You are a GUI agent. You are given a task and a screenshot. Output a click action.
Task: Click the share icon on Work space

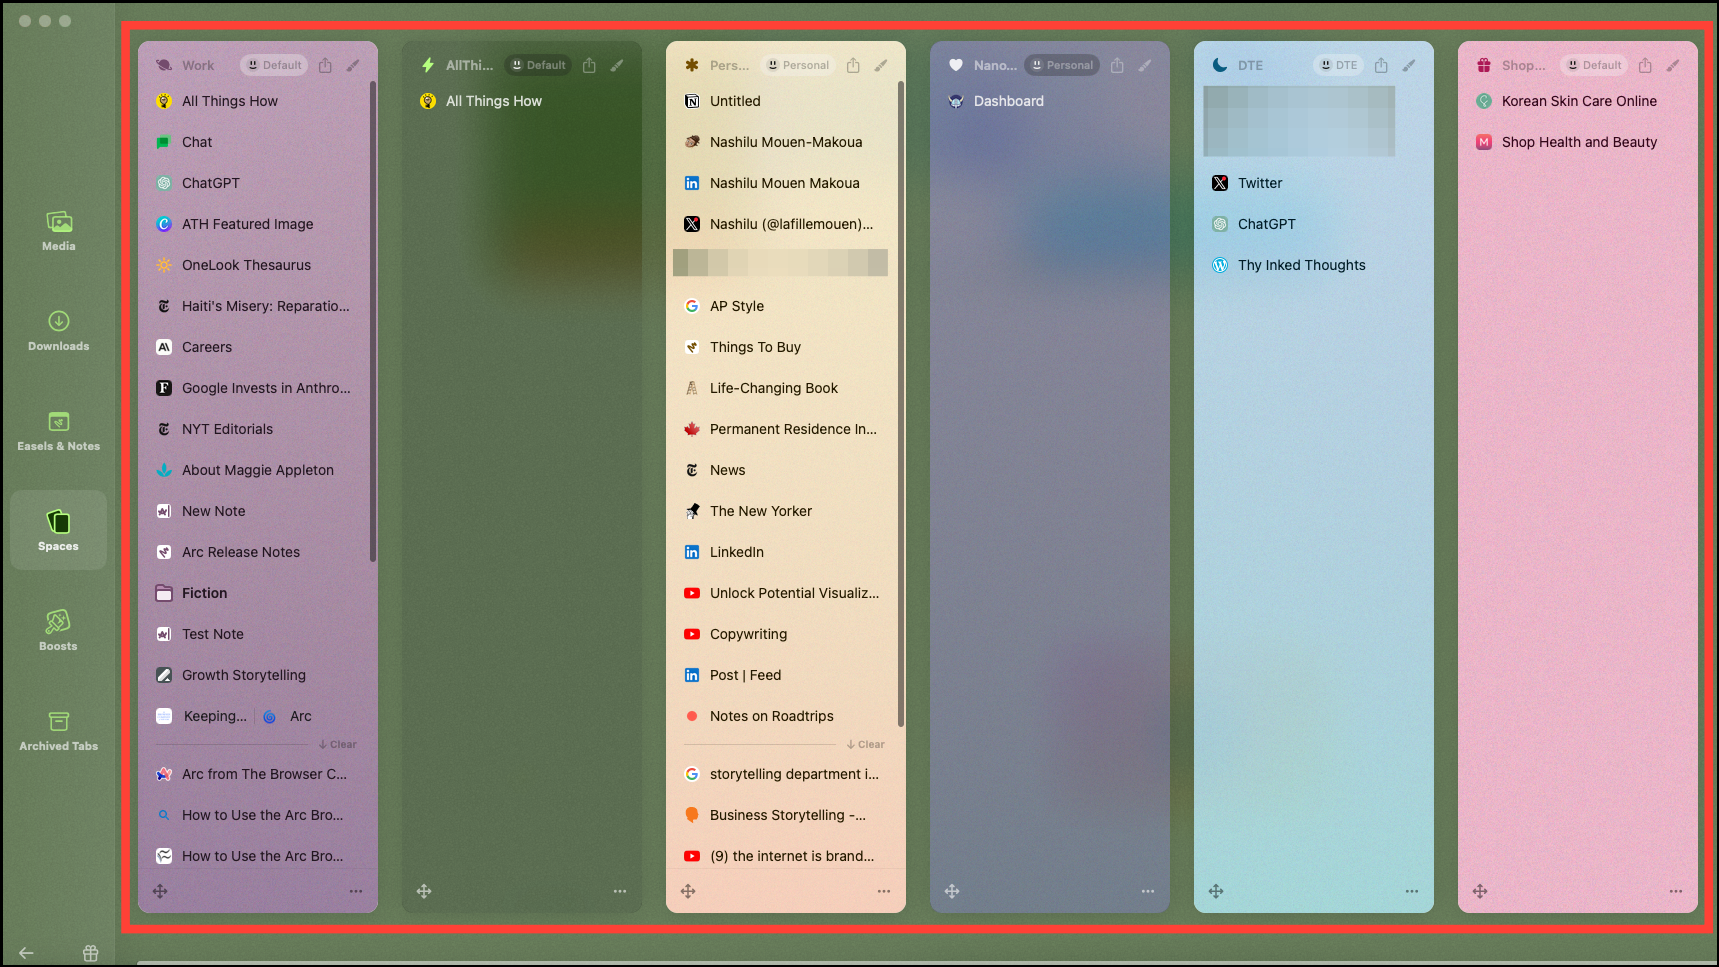click(x=325, y=65)
